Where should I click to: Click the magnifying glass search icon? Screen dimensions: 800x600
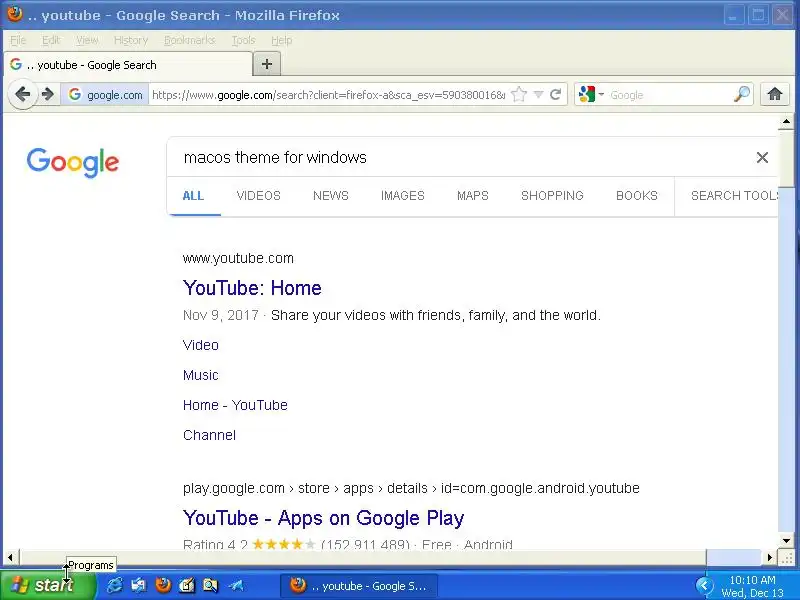(x=742, y=94)
